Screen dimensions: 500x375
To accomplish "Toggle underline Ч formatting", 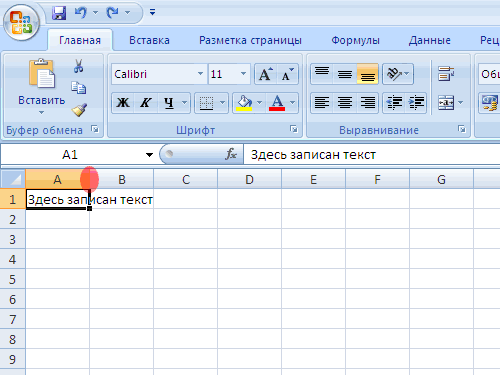I will (169, 103).
